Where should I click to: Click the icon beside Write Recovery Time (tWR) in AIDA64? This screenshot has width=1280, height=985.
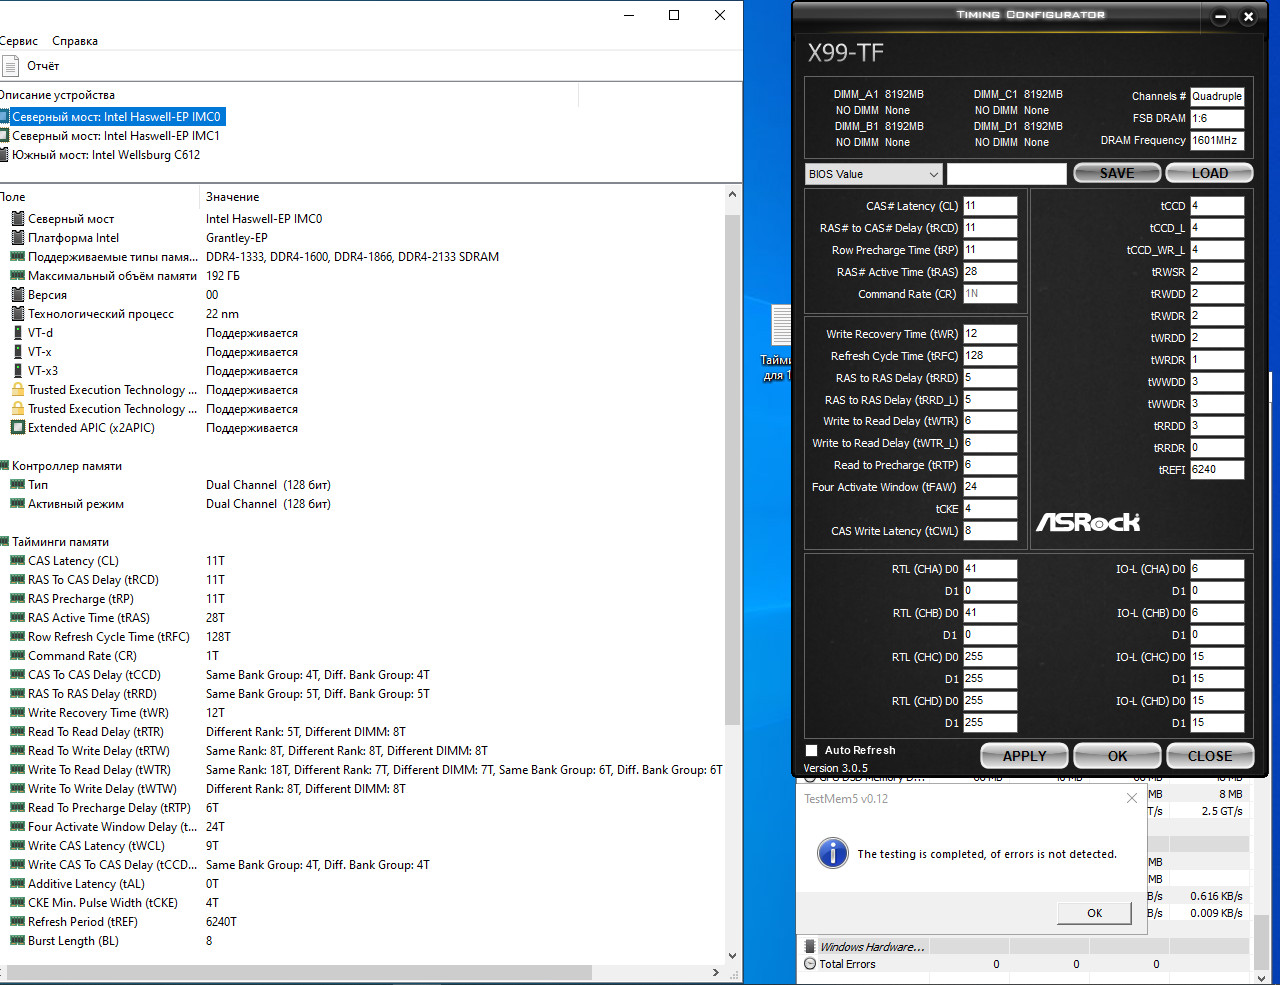coord(18,713)
